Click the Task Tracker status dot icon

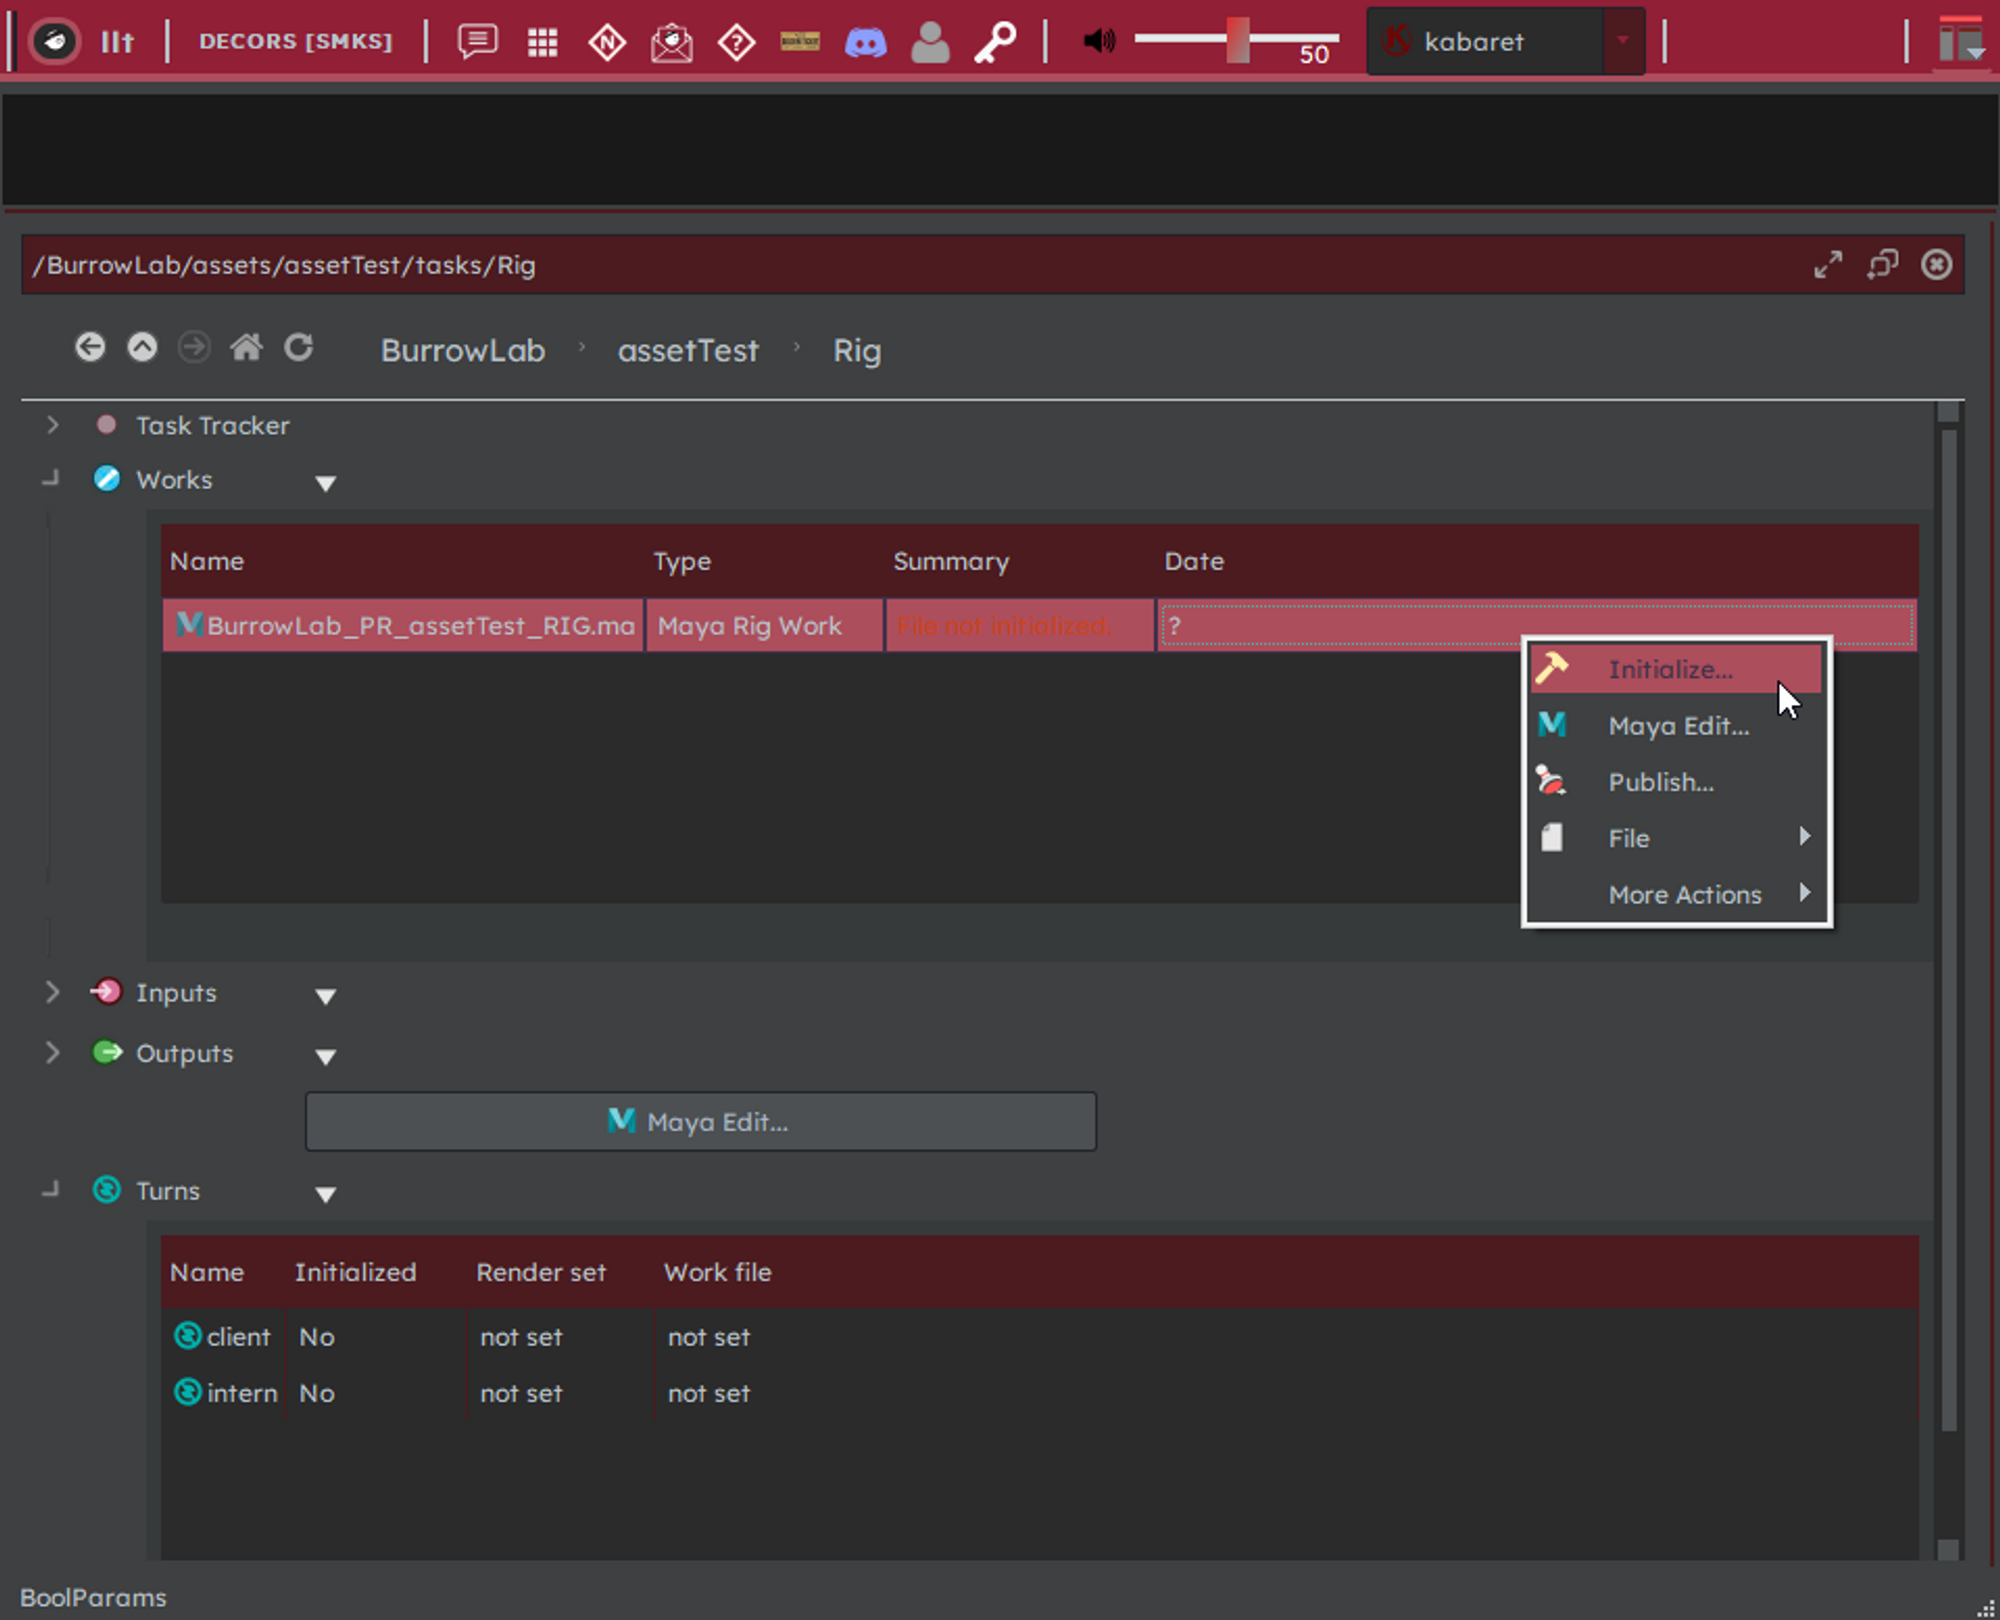(x=106, y=424)
